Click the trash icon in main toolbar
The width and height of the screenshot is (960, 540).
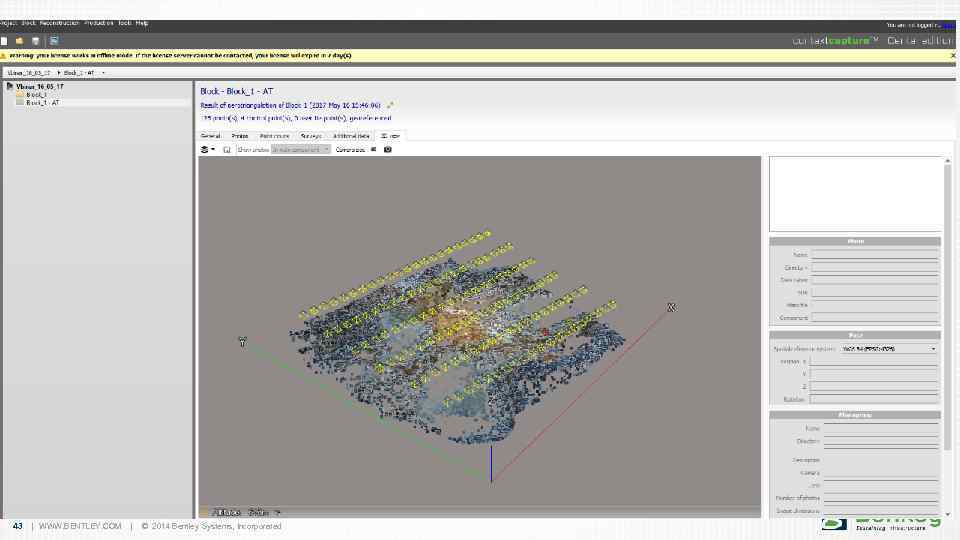coord(36,41)
